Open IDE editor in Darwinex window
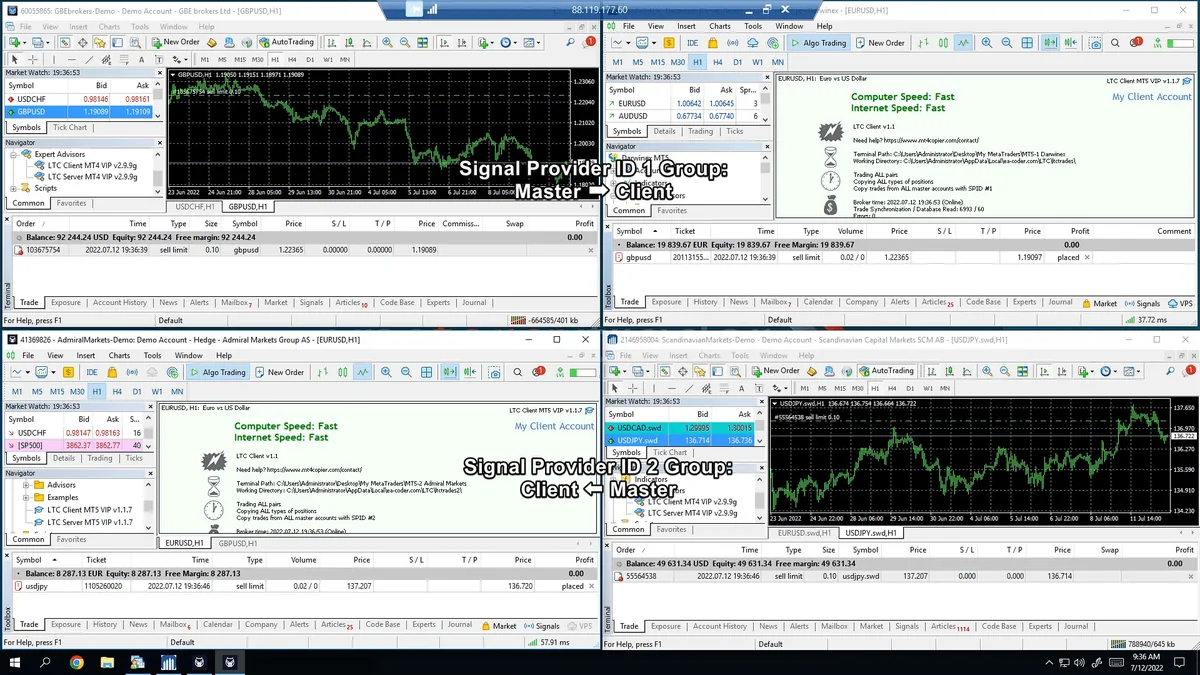1200x675 pixels. click(692, 43)
